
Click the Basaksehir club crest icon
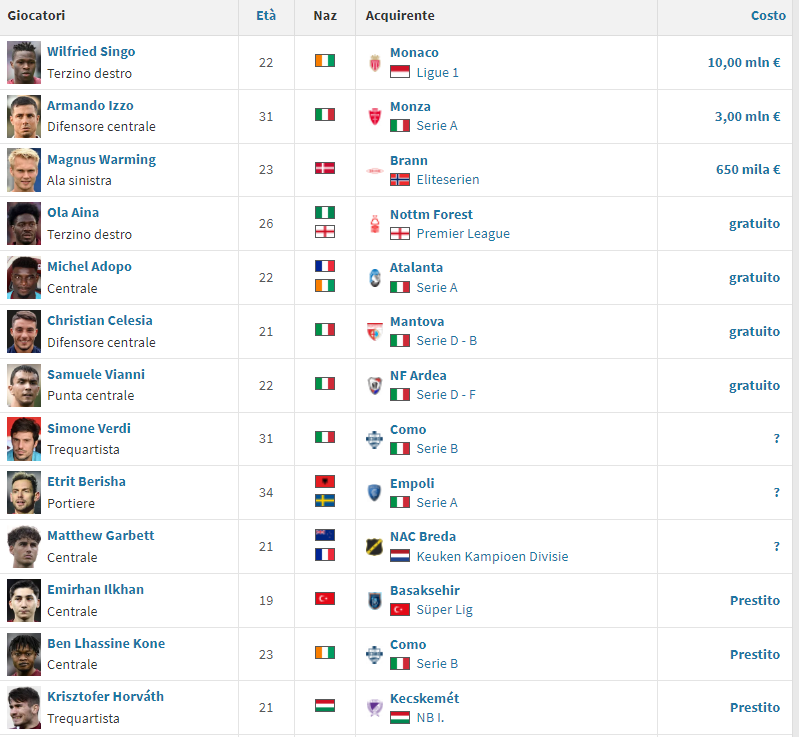pos(375,601)
